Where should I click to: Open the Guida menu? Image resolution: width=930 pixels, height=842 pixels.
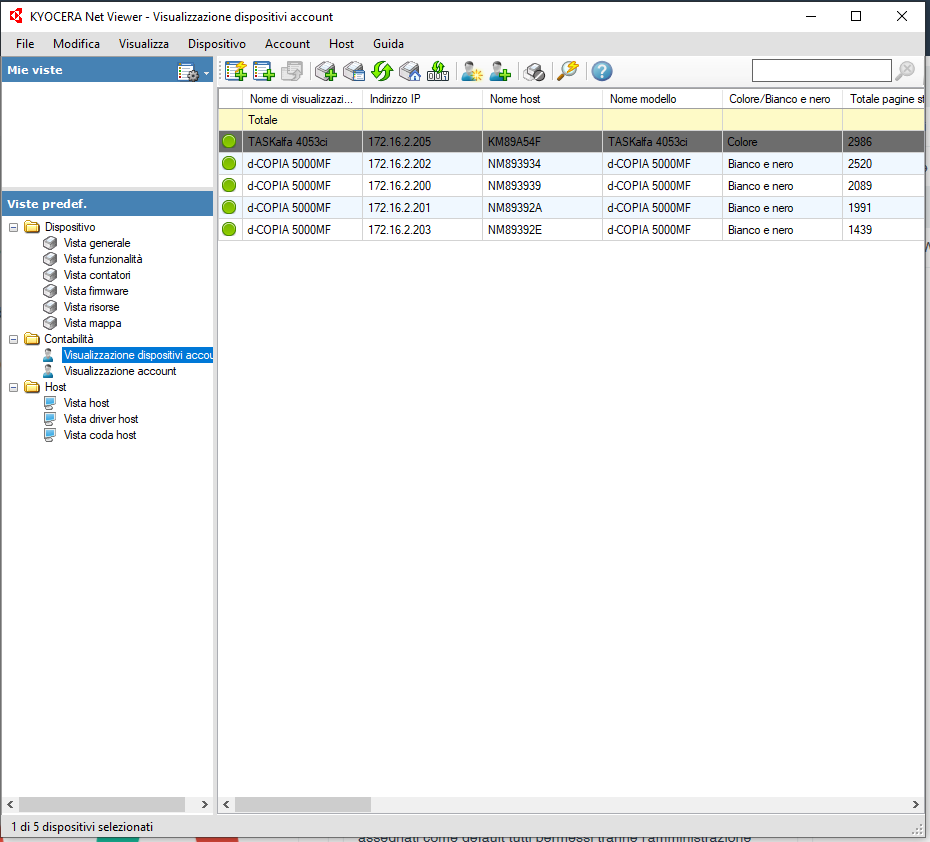388,44
